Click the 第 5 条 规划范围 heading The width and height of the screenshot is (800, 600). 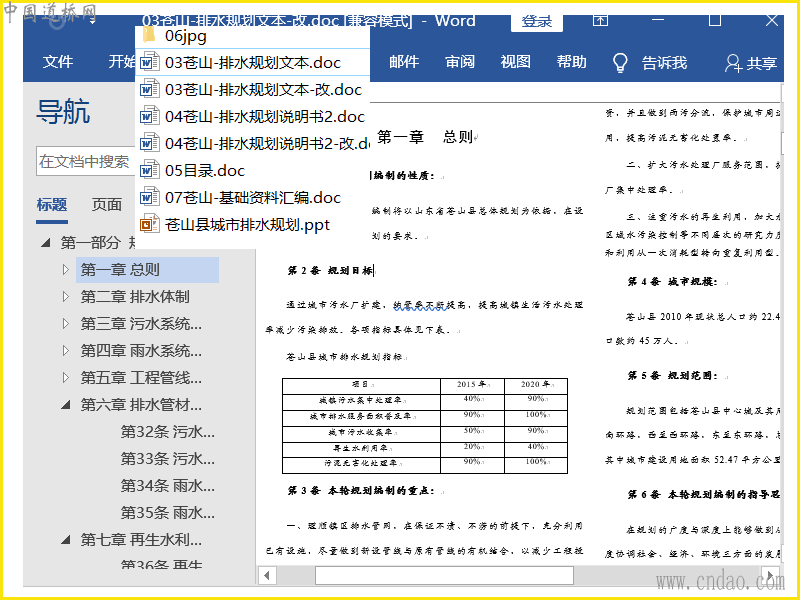673,376
